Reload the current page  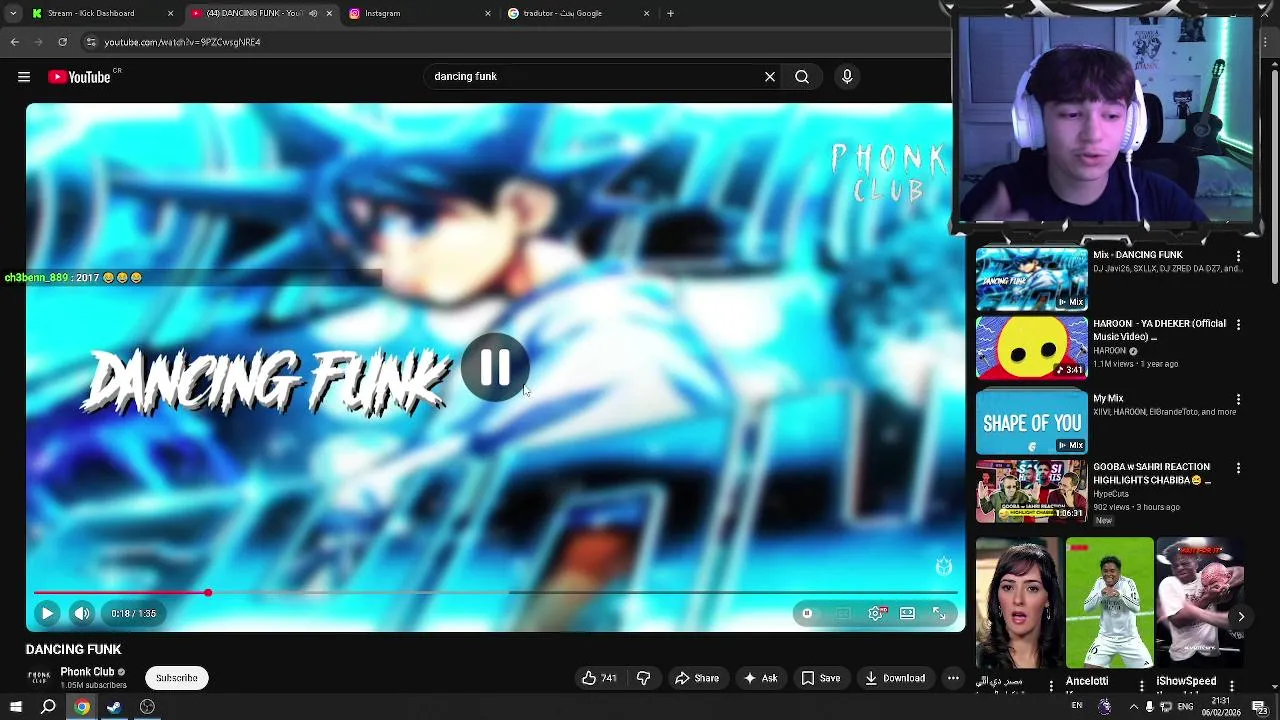62,42
